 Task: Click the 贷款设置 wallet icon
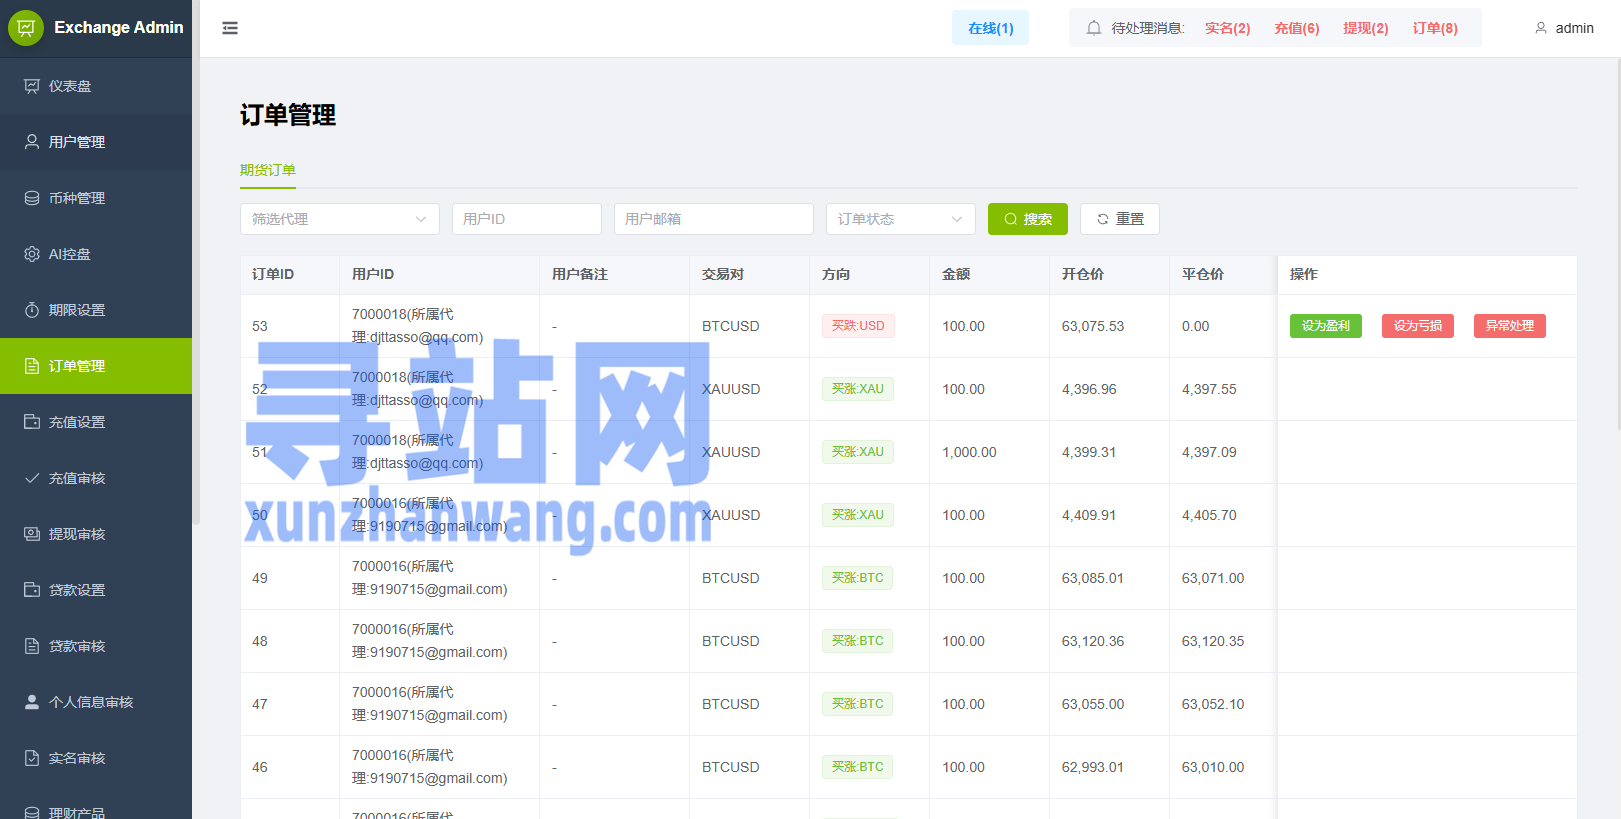point(32,590)
